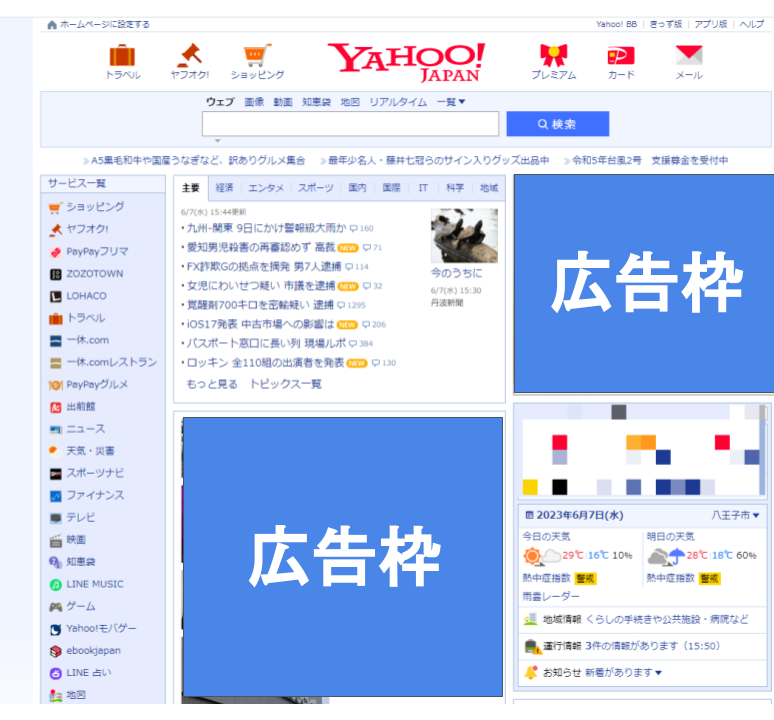Click the LINE 占い icon in sidebar
Viewport: 774px width, 720px height.
56,673
